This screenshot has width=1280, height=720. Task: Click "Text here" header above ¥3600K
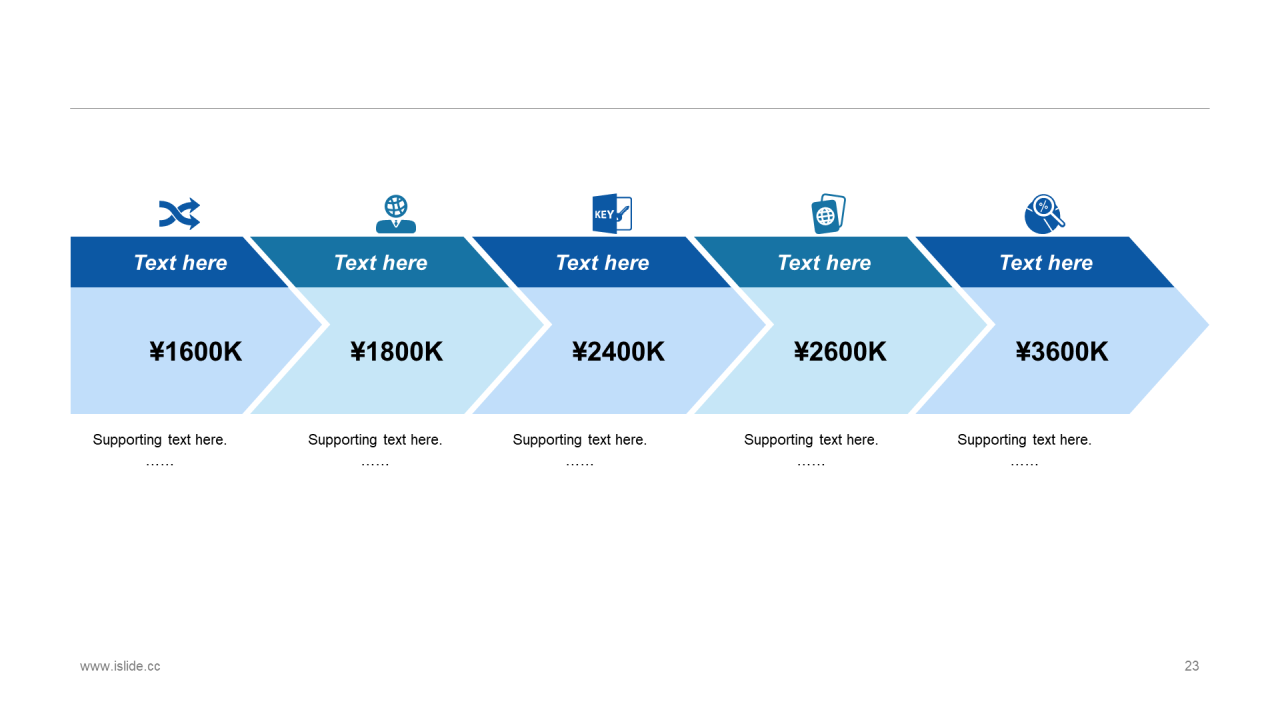coord(1046,263)
